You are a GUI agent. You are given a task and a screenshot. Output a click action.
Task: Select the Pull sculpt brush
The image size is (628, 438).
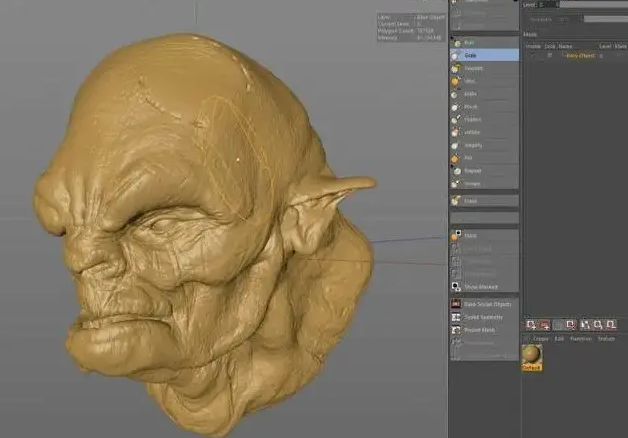point(484,43)
